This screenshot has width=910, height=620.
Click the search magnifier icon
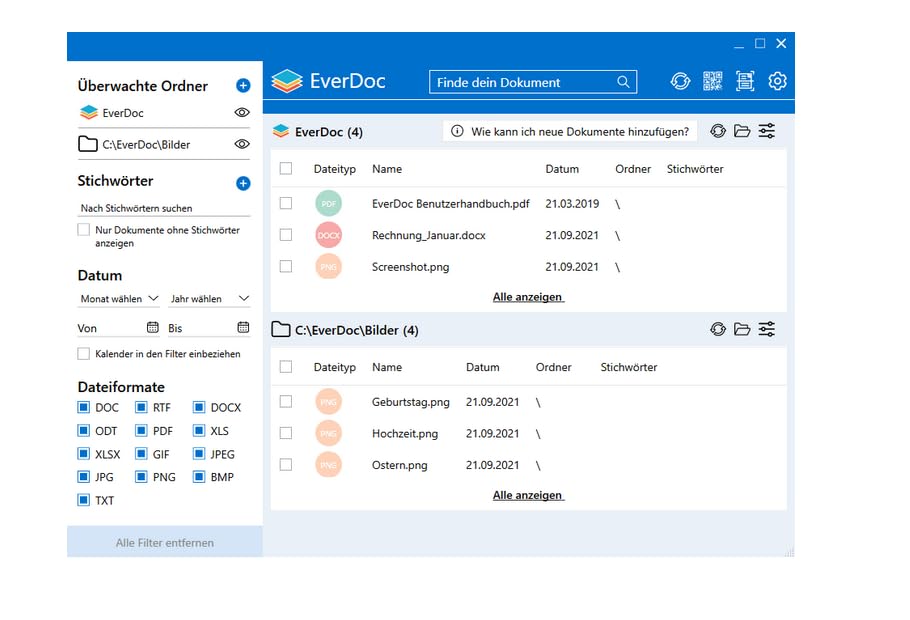(623, 82)
